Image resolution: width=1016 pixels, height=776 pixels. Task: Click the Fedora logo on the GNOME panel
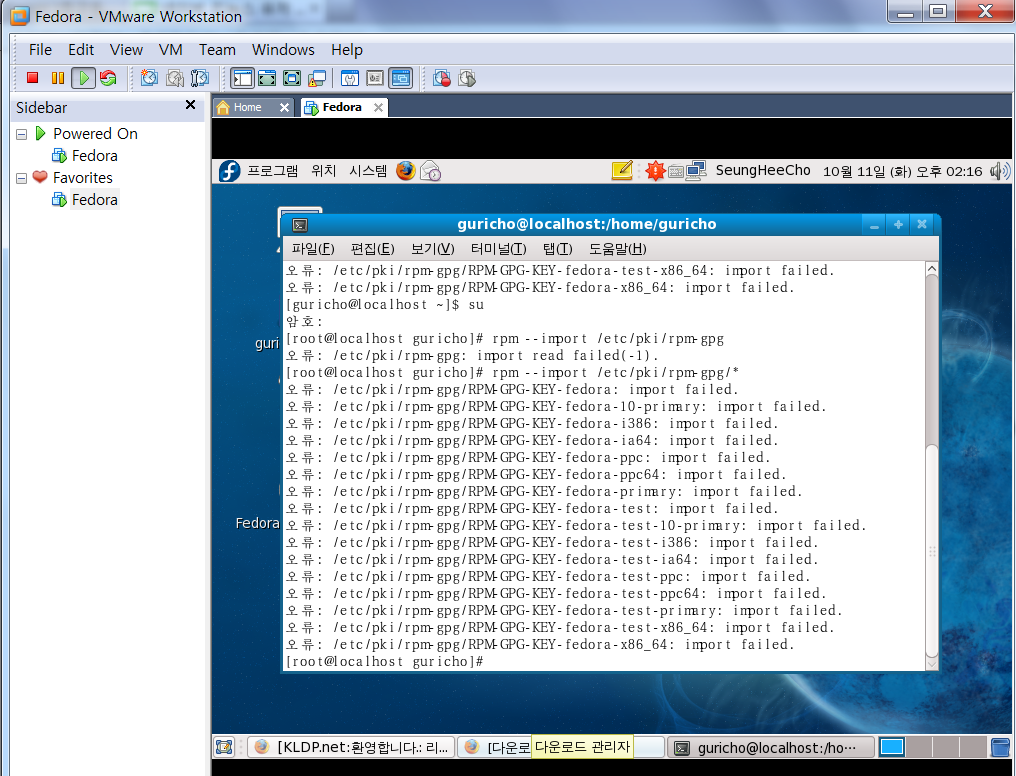[x=229, y=171]
